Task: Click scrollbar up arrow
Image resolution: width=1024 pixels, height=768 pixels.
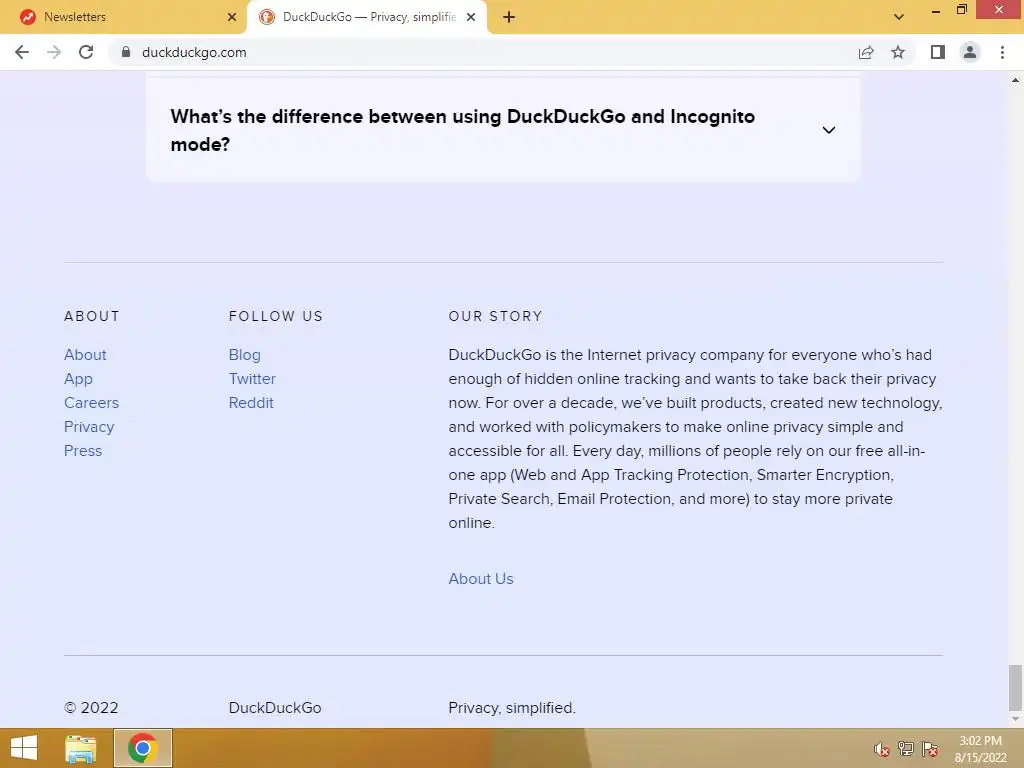Action: (1015, 80)
